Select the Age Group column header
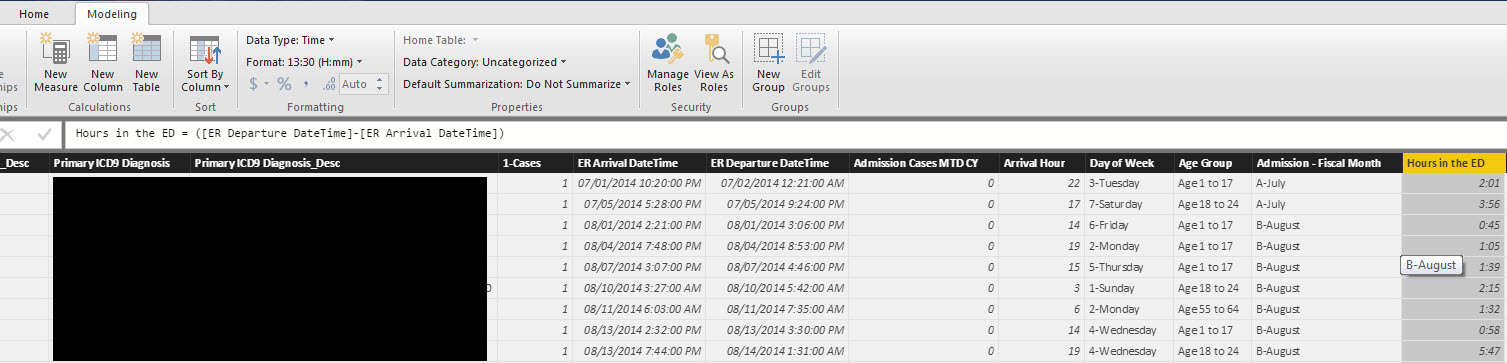 coord(1214,163)
